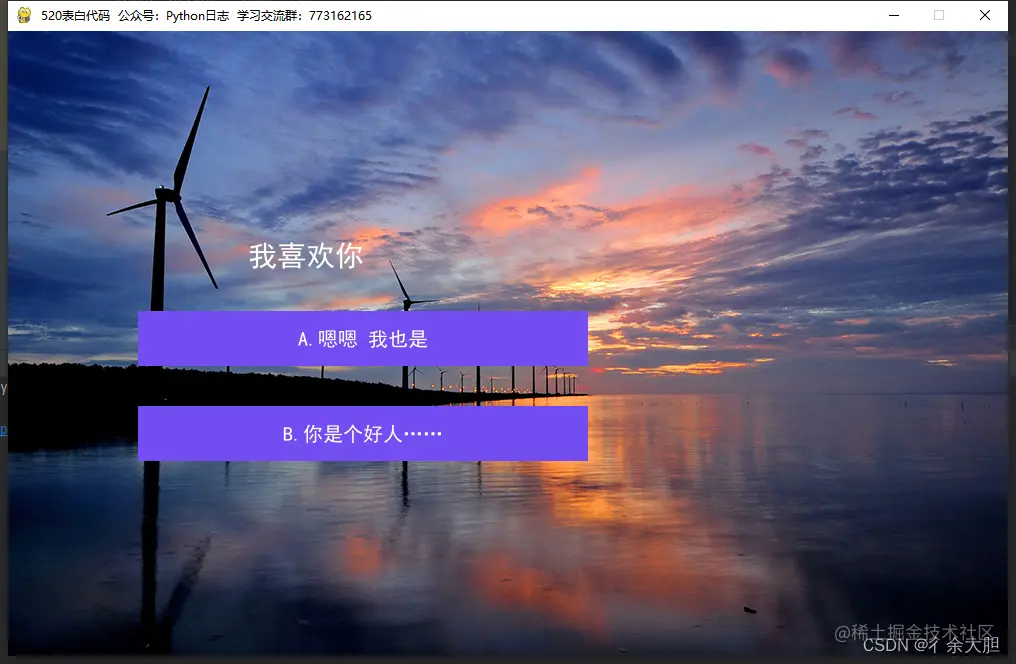Click the "我喜欢你" message text

[304, 257]
